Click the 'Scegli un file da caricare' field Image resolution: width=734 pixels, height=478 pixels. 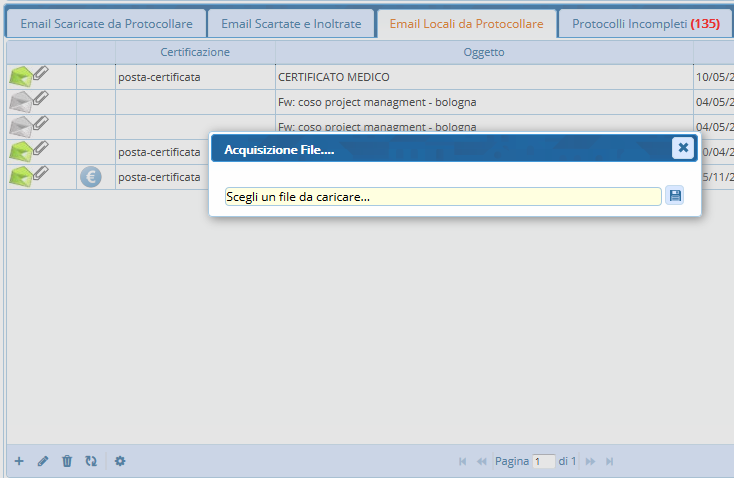click(443, 197)
